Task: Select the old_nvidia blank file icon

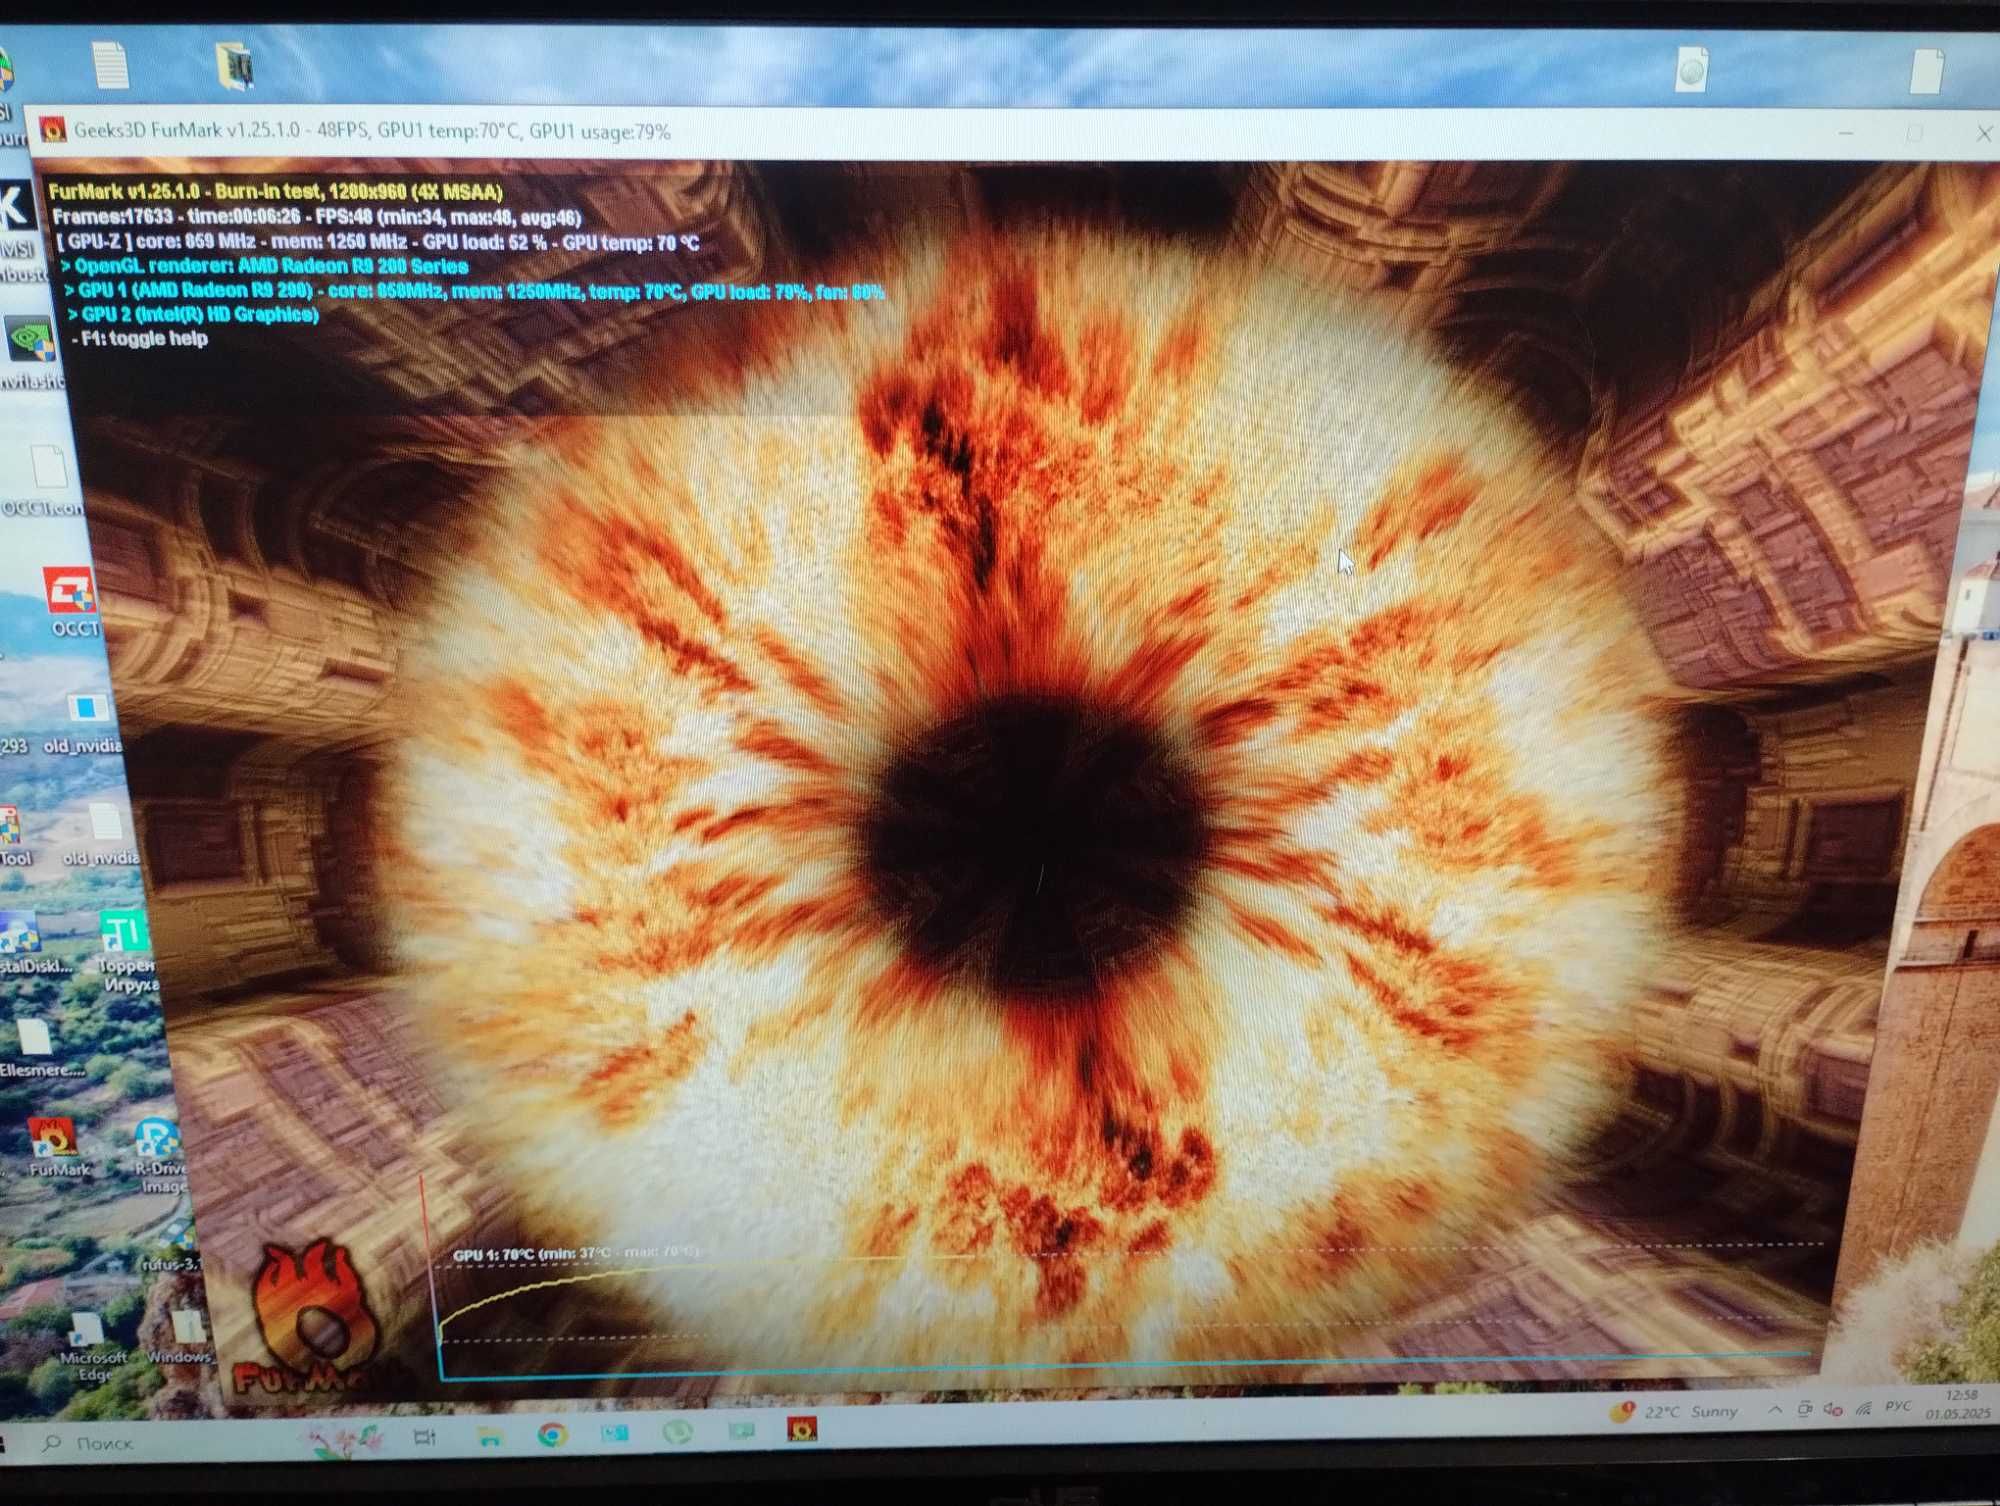Action: (x=101, y=835)
